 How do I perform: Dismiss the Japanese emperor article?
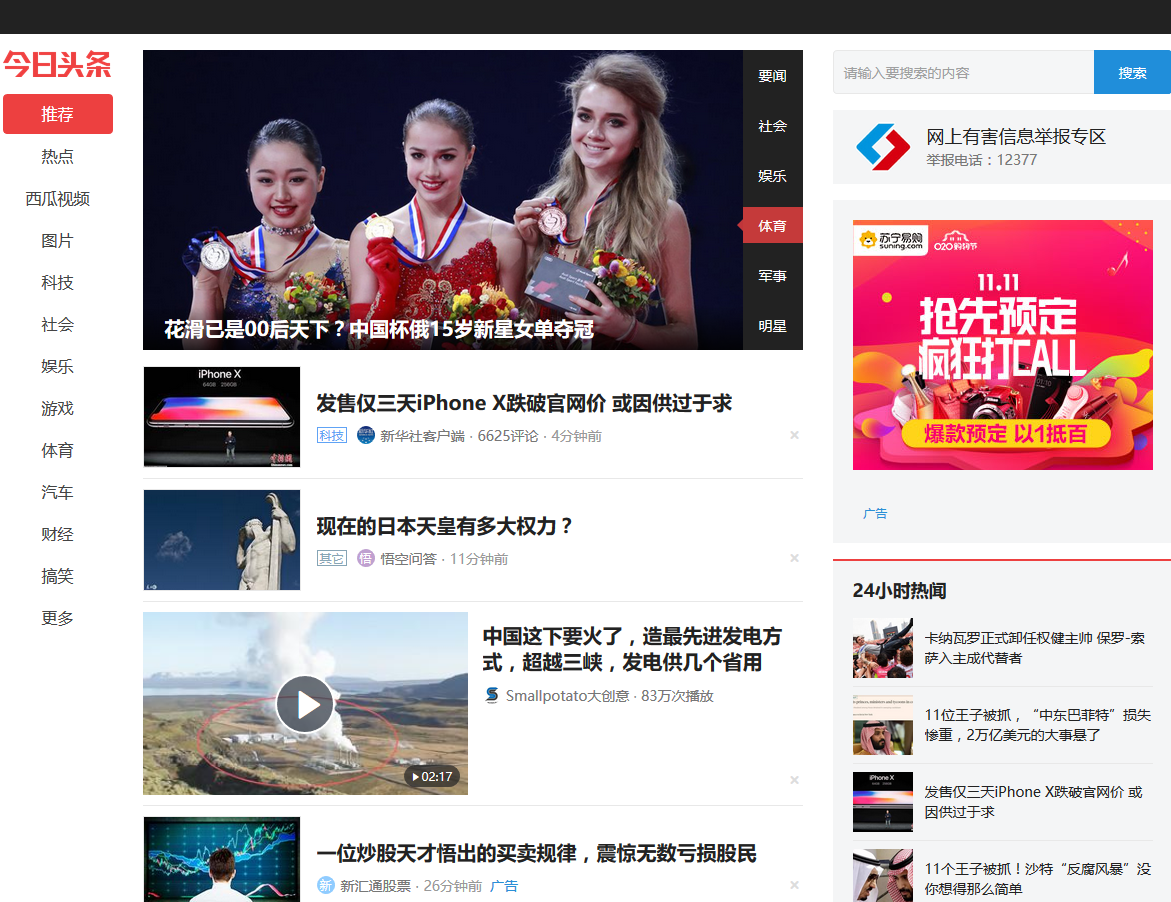(x=795, y=559)
